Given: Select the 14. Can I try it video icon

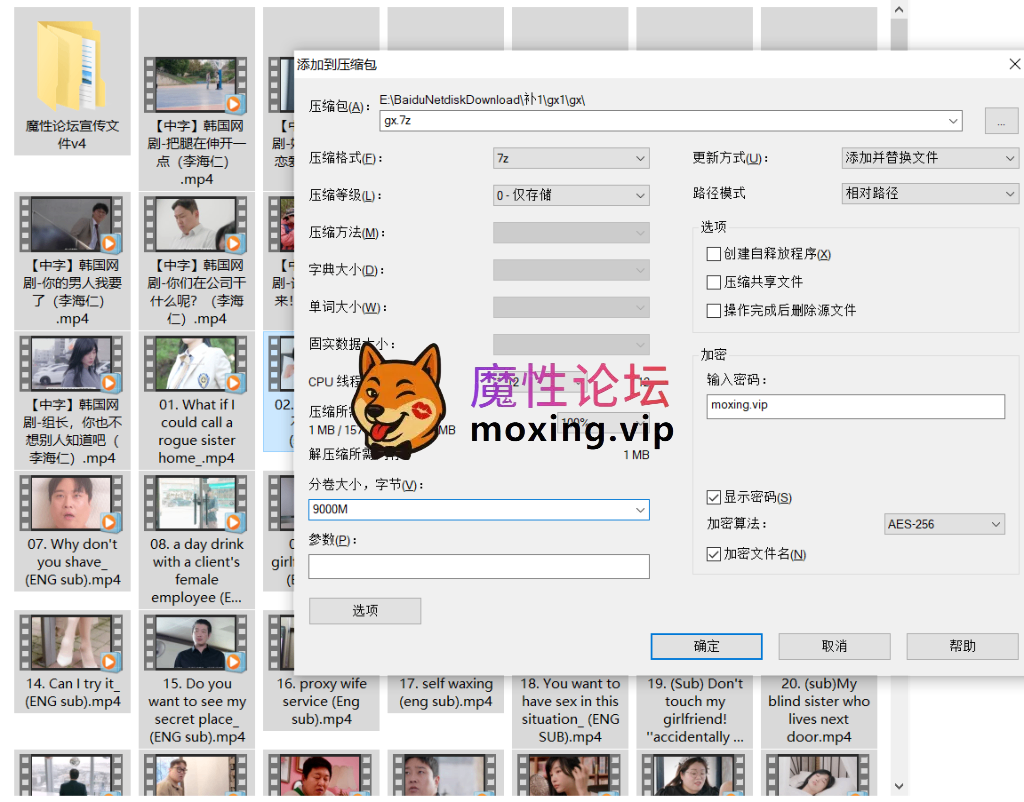Looking at the screenshot, I should tap(71, 643).
